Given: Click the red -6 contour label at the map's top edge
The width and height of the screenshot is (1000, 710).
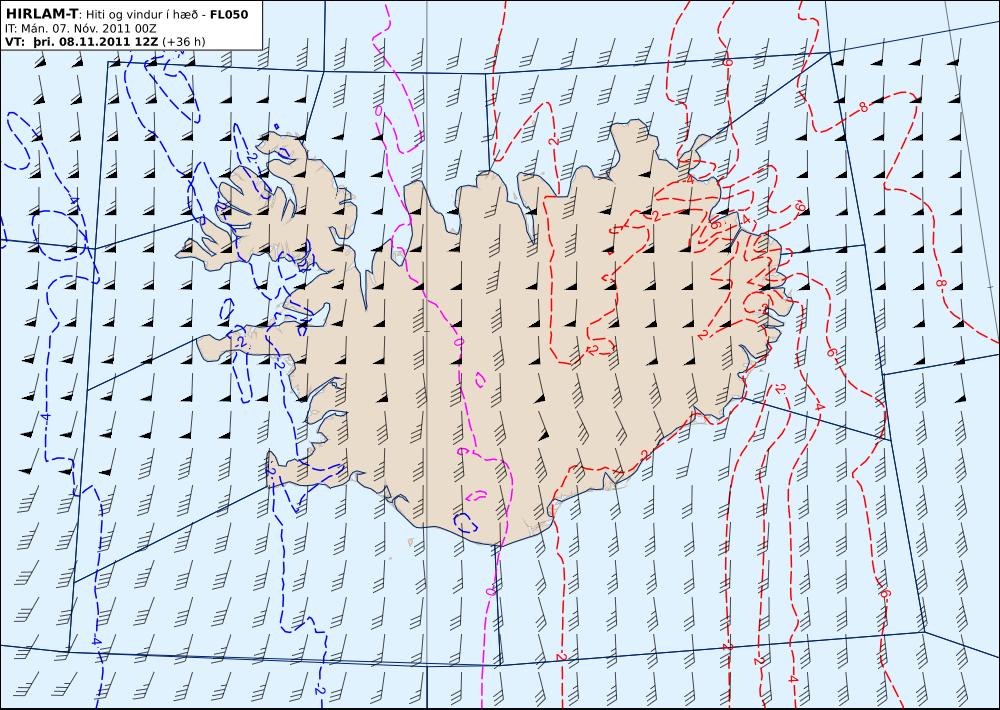Looking at the screenshot, I should point(728,61).
